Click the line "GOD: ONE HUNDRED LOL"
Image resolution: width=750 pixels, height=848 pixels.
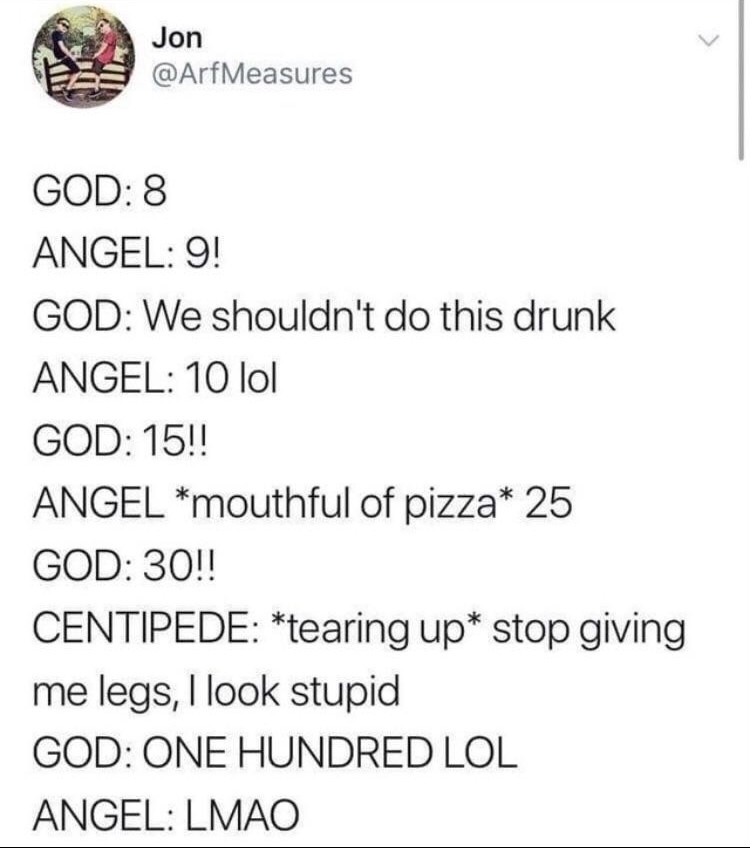(275, 755)
